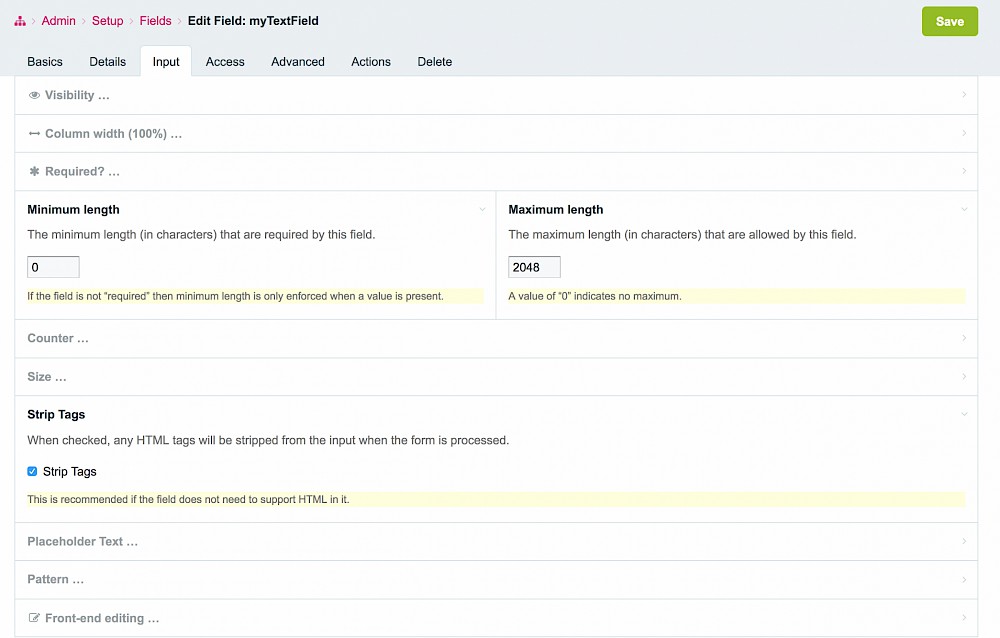Click collapse chevron on Maximum length panel
This screenshot has height=638, width=1000.
(x=964, y=210)
